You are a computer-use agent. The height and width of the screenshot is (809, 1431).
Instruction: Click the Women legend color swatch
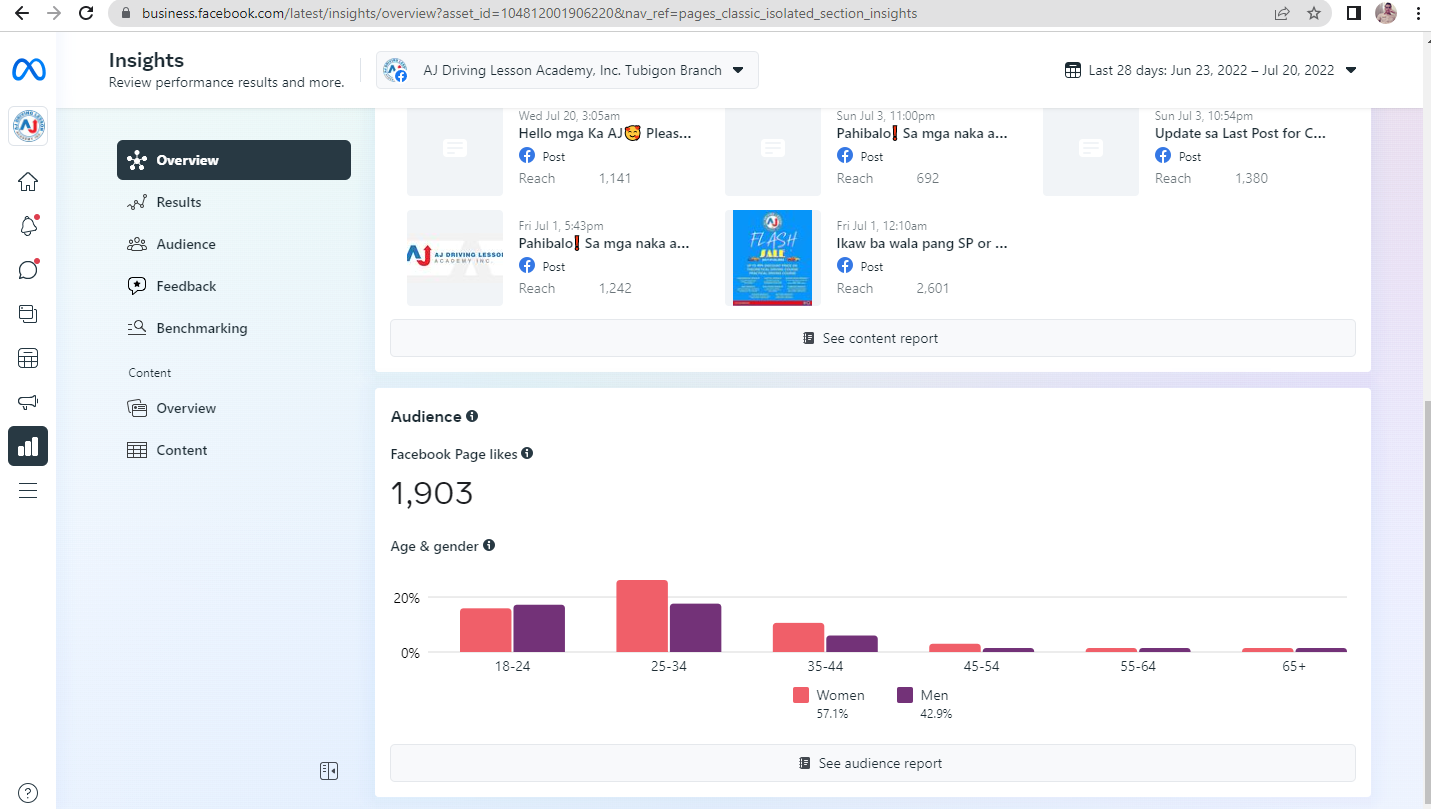pyautogui.click(x=801, y=695)
